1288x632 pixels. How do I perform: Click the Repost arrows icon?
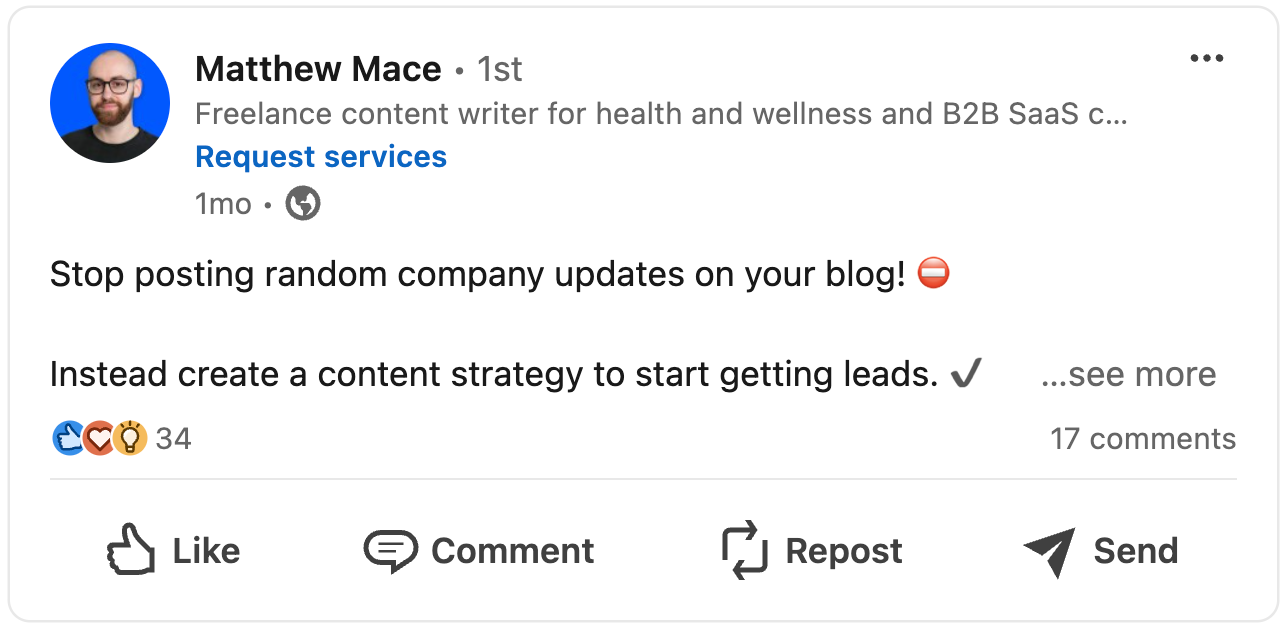[744, 551]
